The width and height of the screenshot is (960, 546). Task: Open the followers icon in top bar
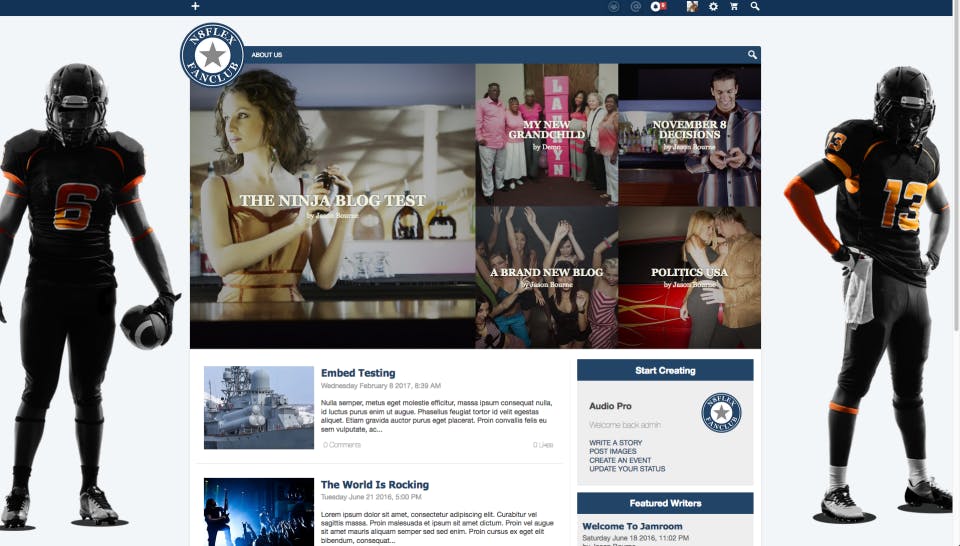pos(613,6)
